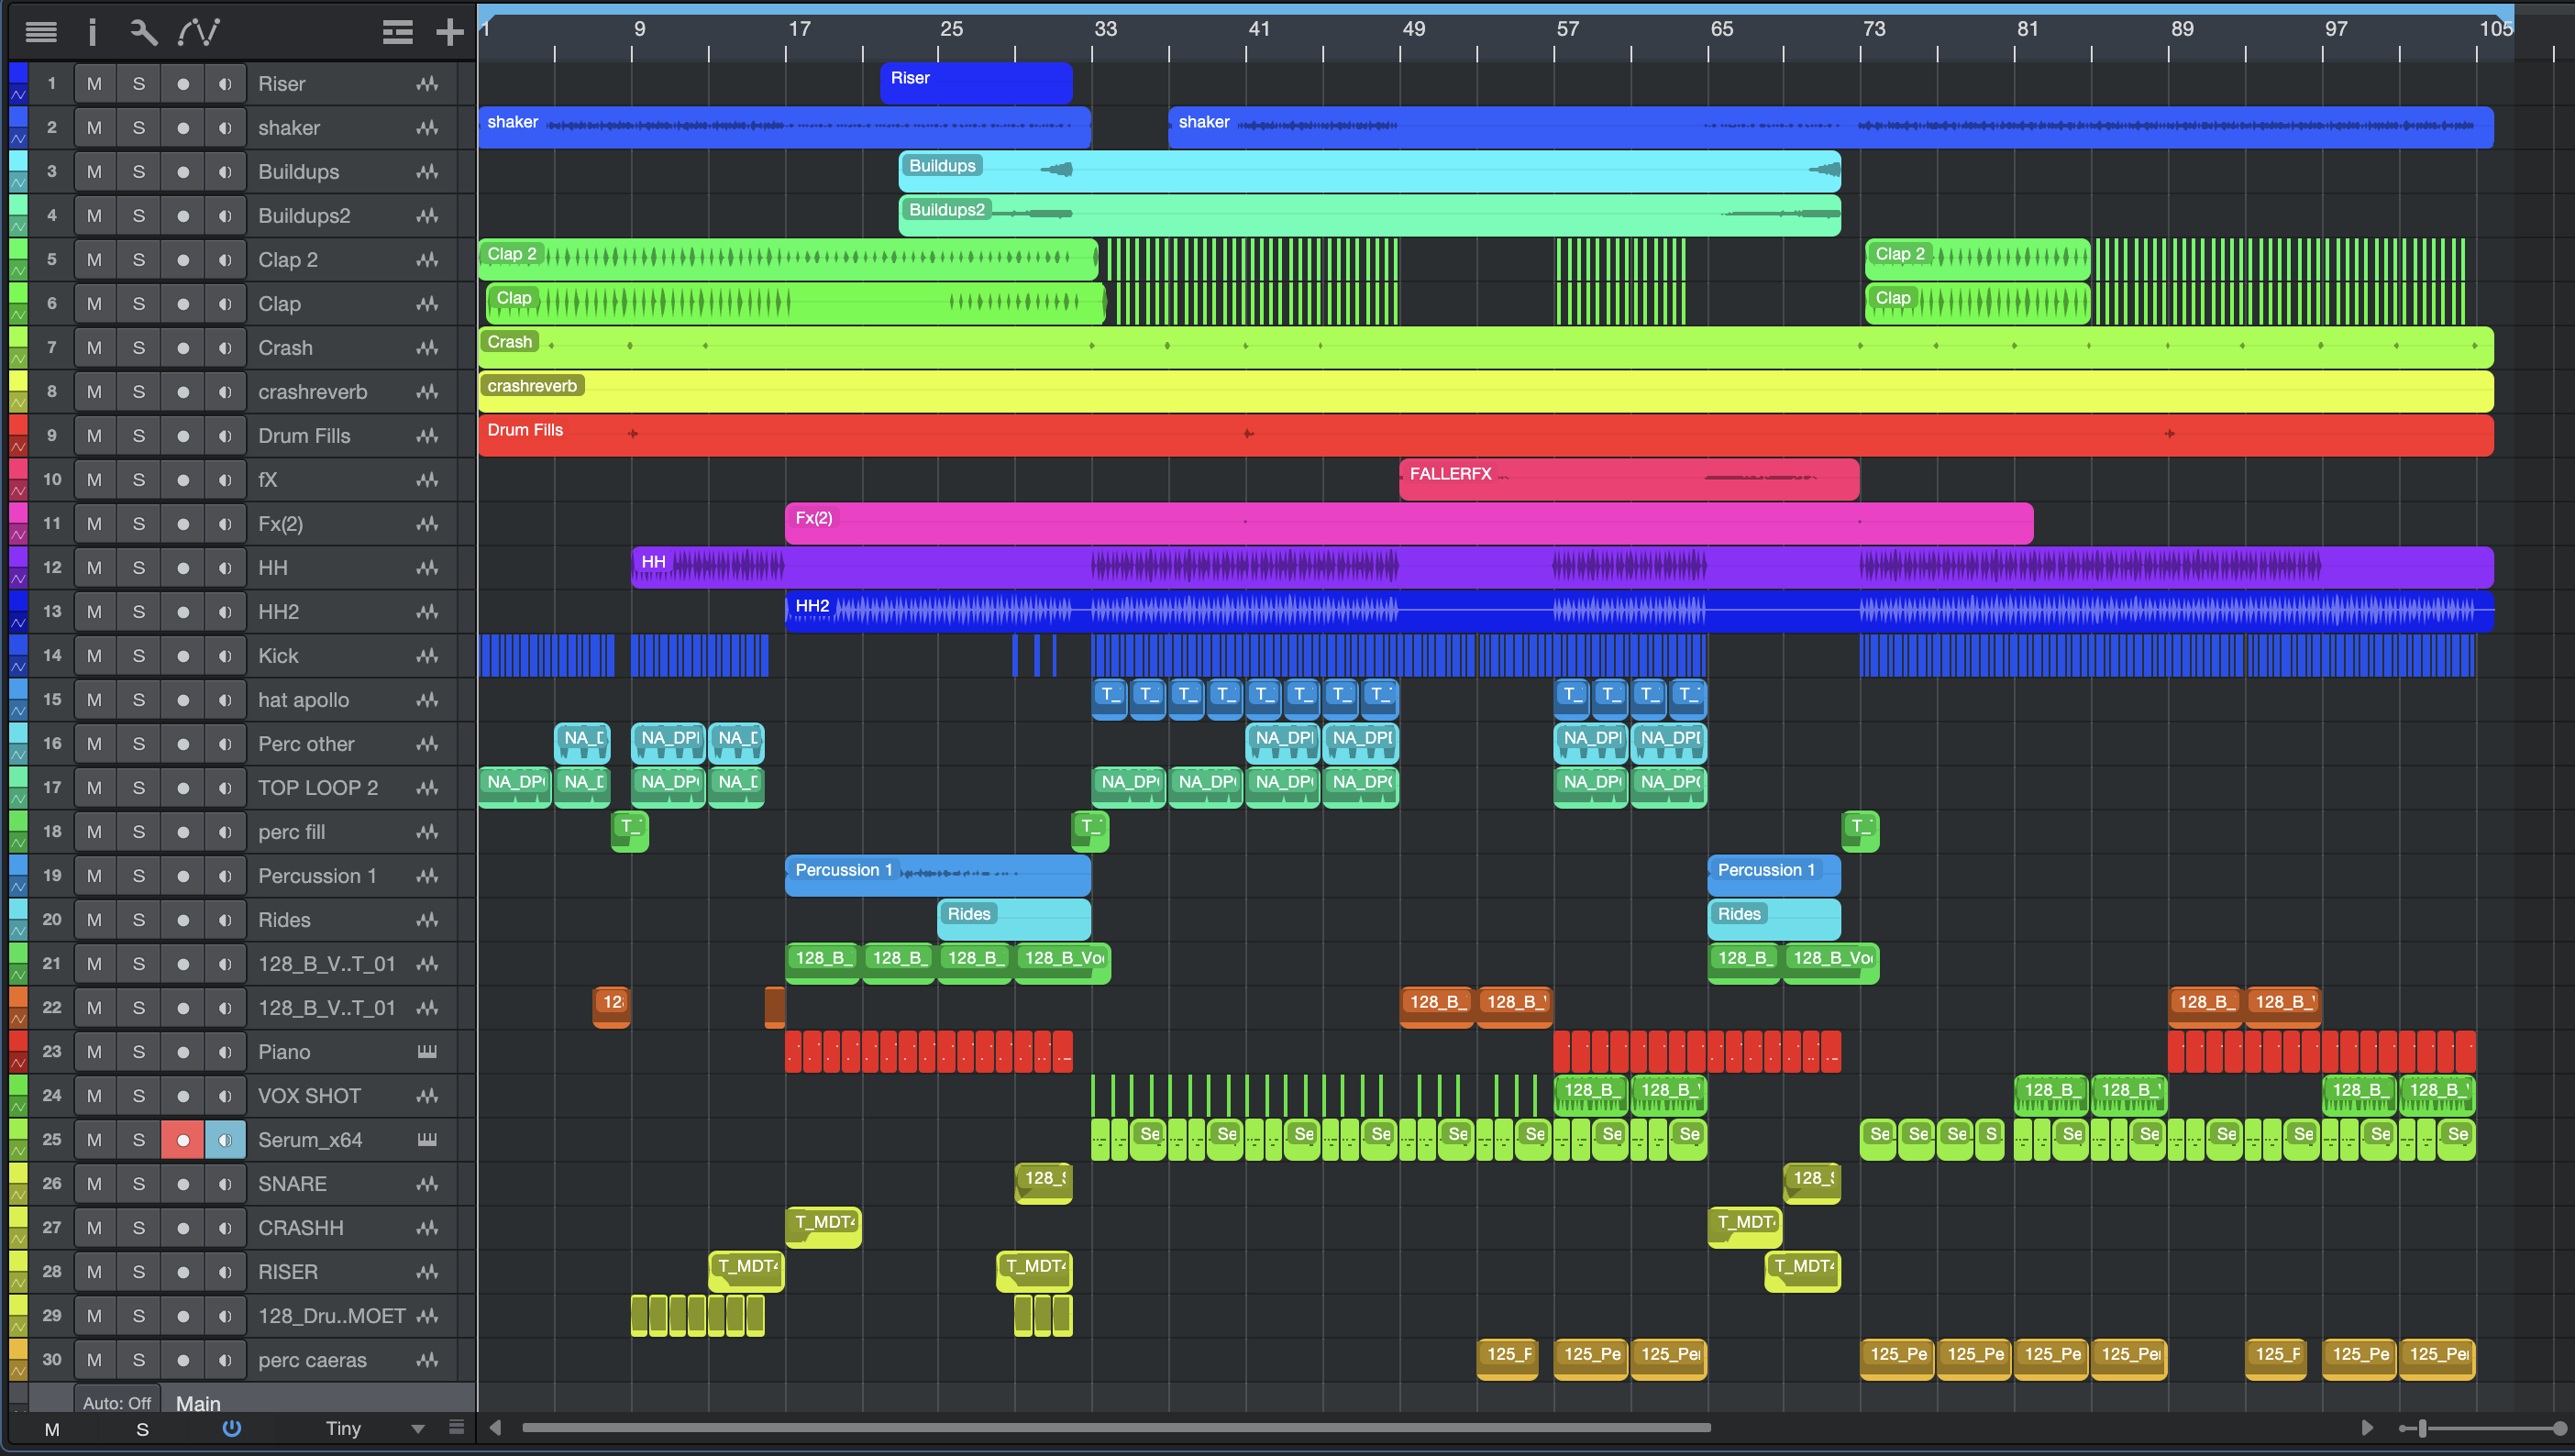Click the waveform icon on Crash track
The height and width of the screenshot is (1456, 2575).
point(427,348)
